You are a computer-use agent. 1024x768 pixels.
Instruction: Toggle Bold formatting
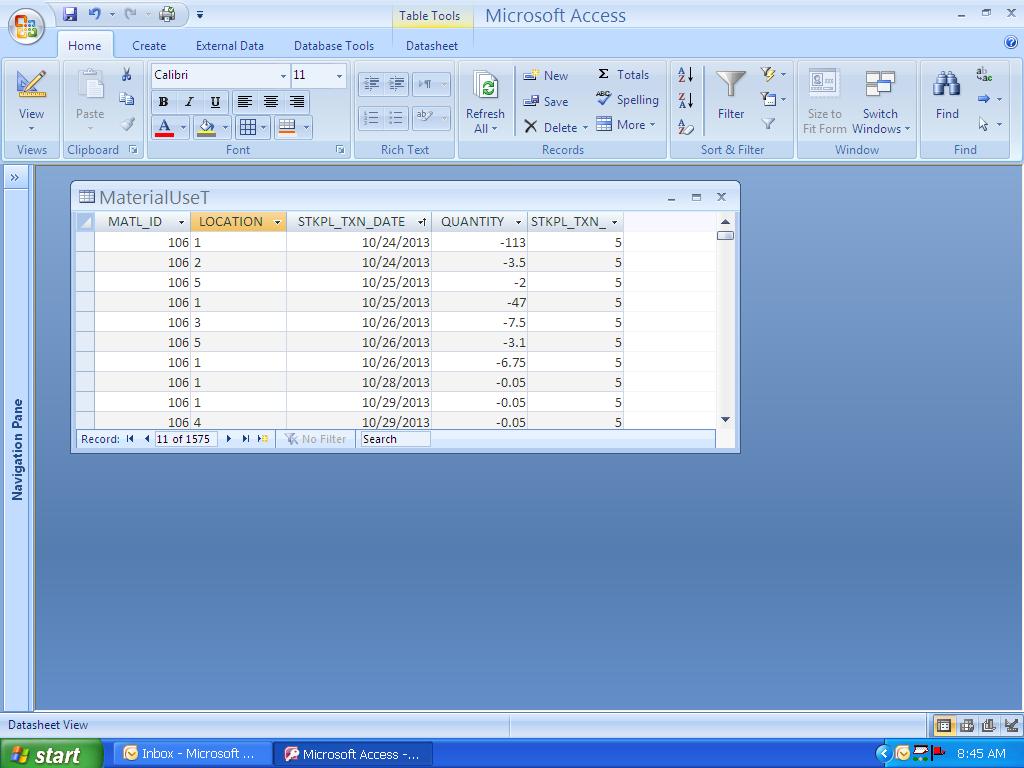click(163, 102)
